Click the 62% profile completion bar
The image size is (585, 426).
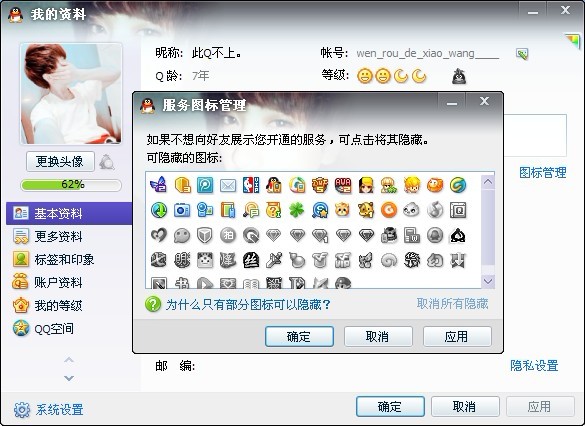71,185
